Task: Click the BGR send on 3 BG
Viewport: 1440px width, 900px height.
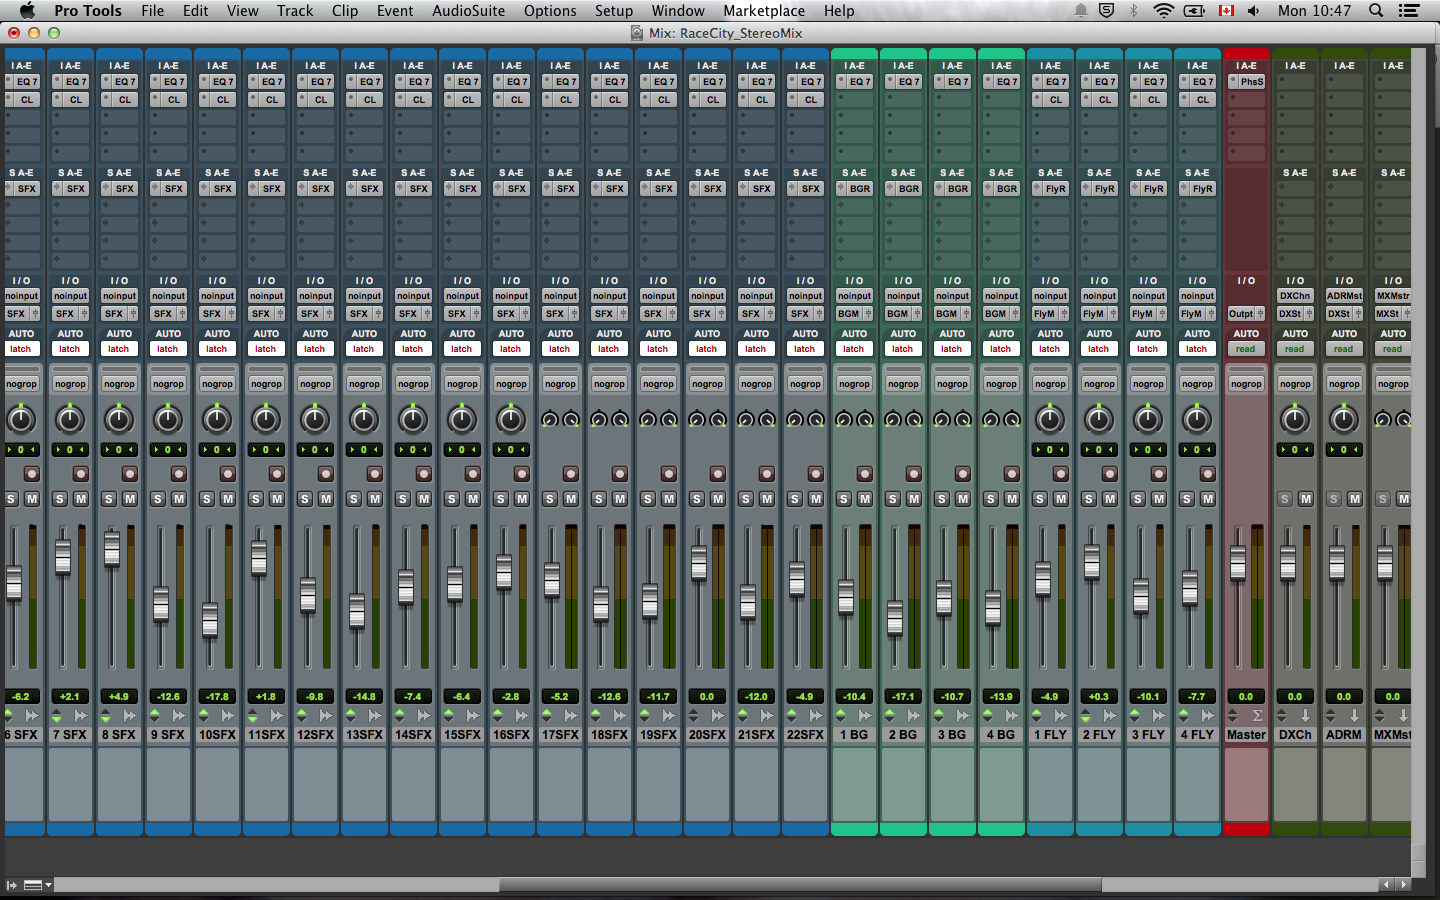Action: tap(957, 188)
